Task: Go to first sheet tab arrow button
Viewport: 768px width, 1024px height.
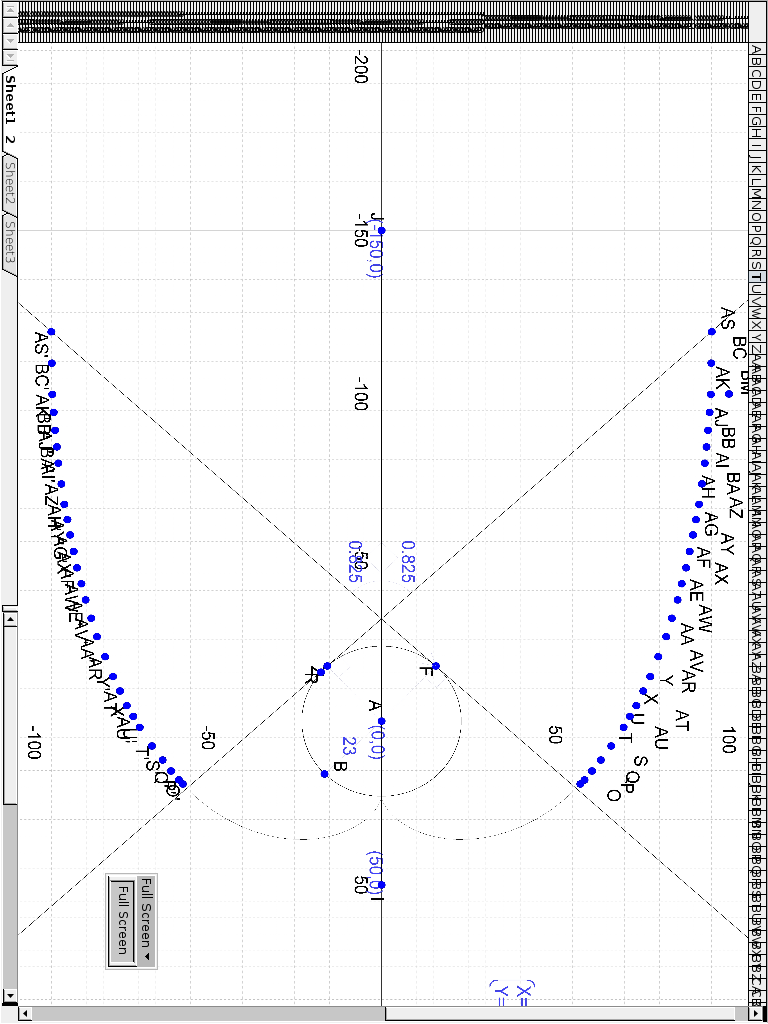Action: tap(10, 8)
